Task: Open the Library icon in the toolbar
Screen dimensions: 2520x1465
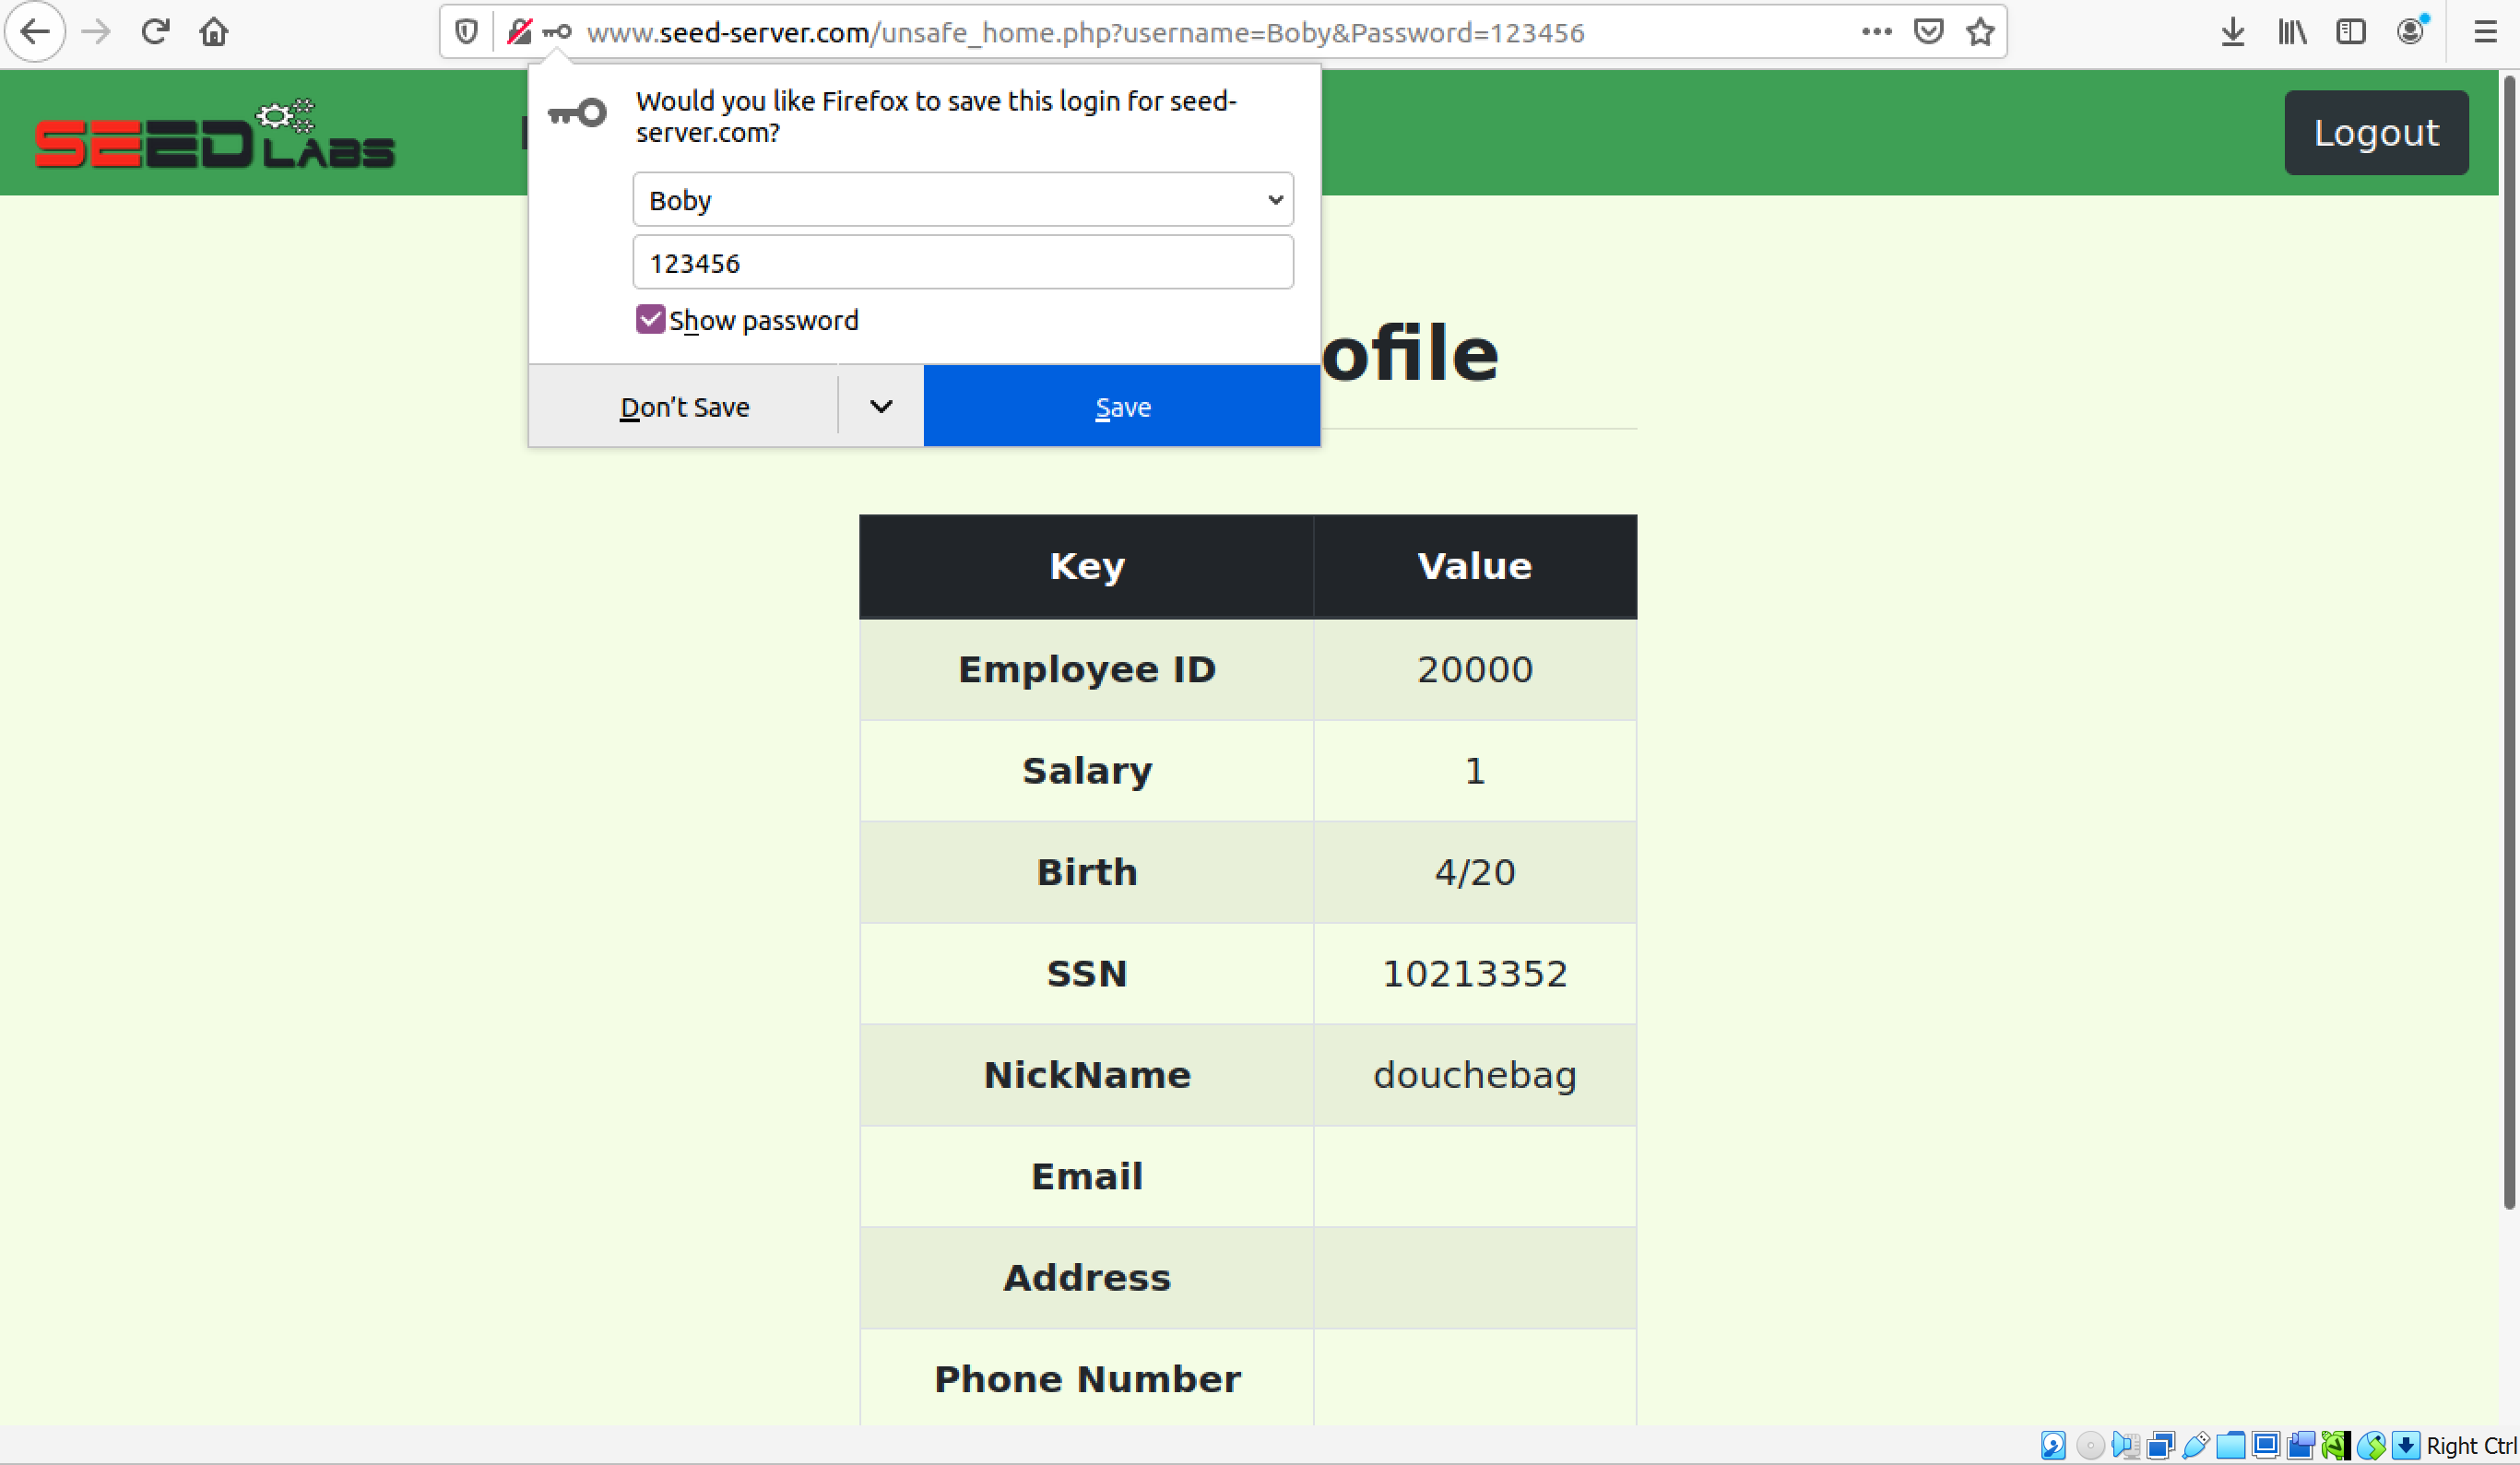Action: pyautogui.click(x=2292, y=32)
